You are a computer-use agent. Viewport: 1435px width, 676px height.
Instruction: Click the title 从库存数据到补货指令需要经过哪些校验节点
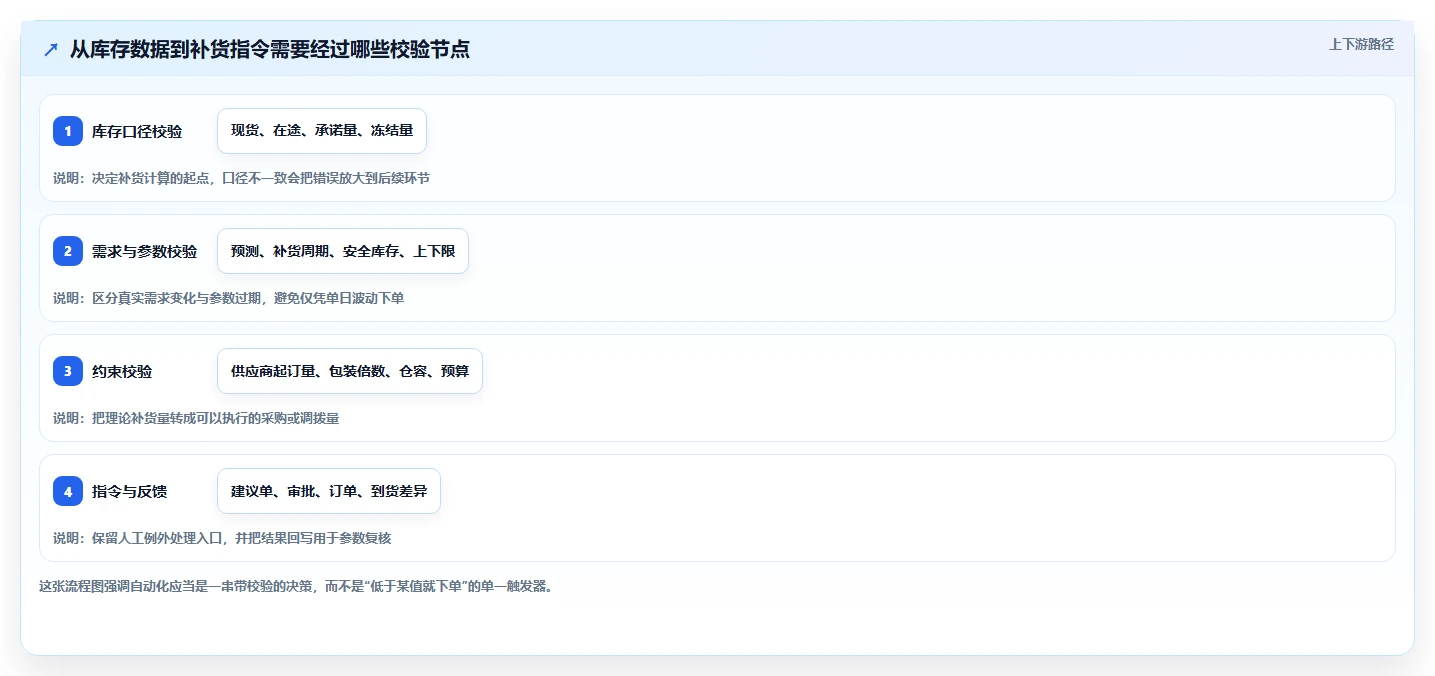[x=270, y=49]
